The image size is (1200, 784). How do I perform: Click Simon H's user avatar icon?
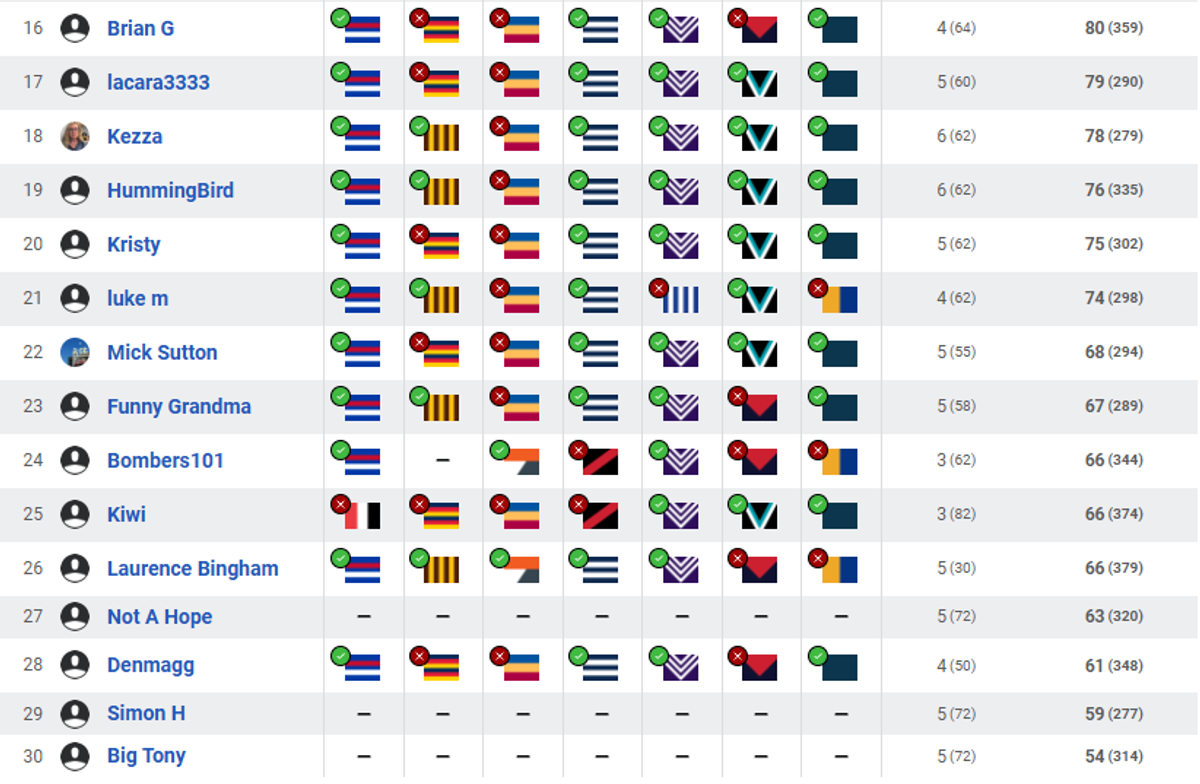tap(75, 714)
